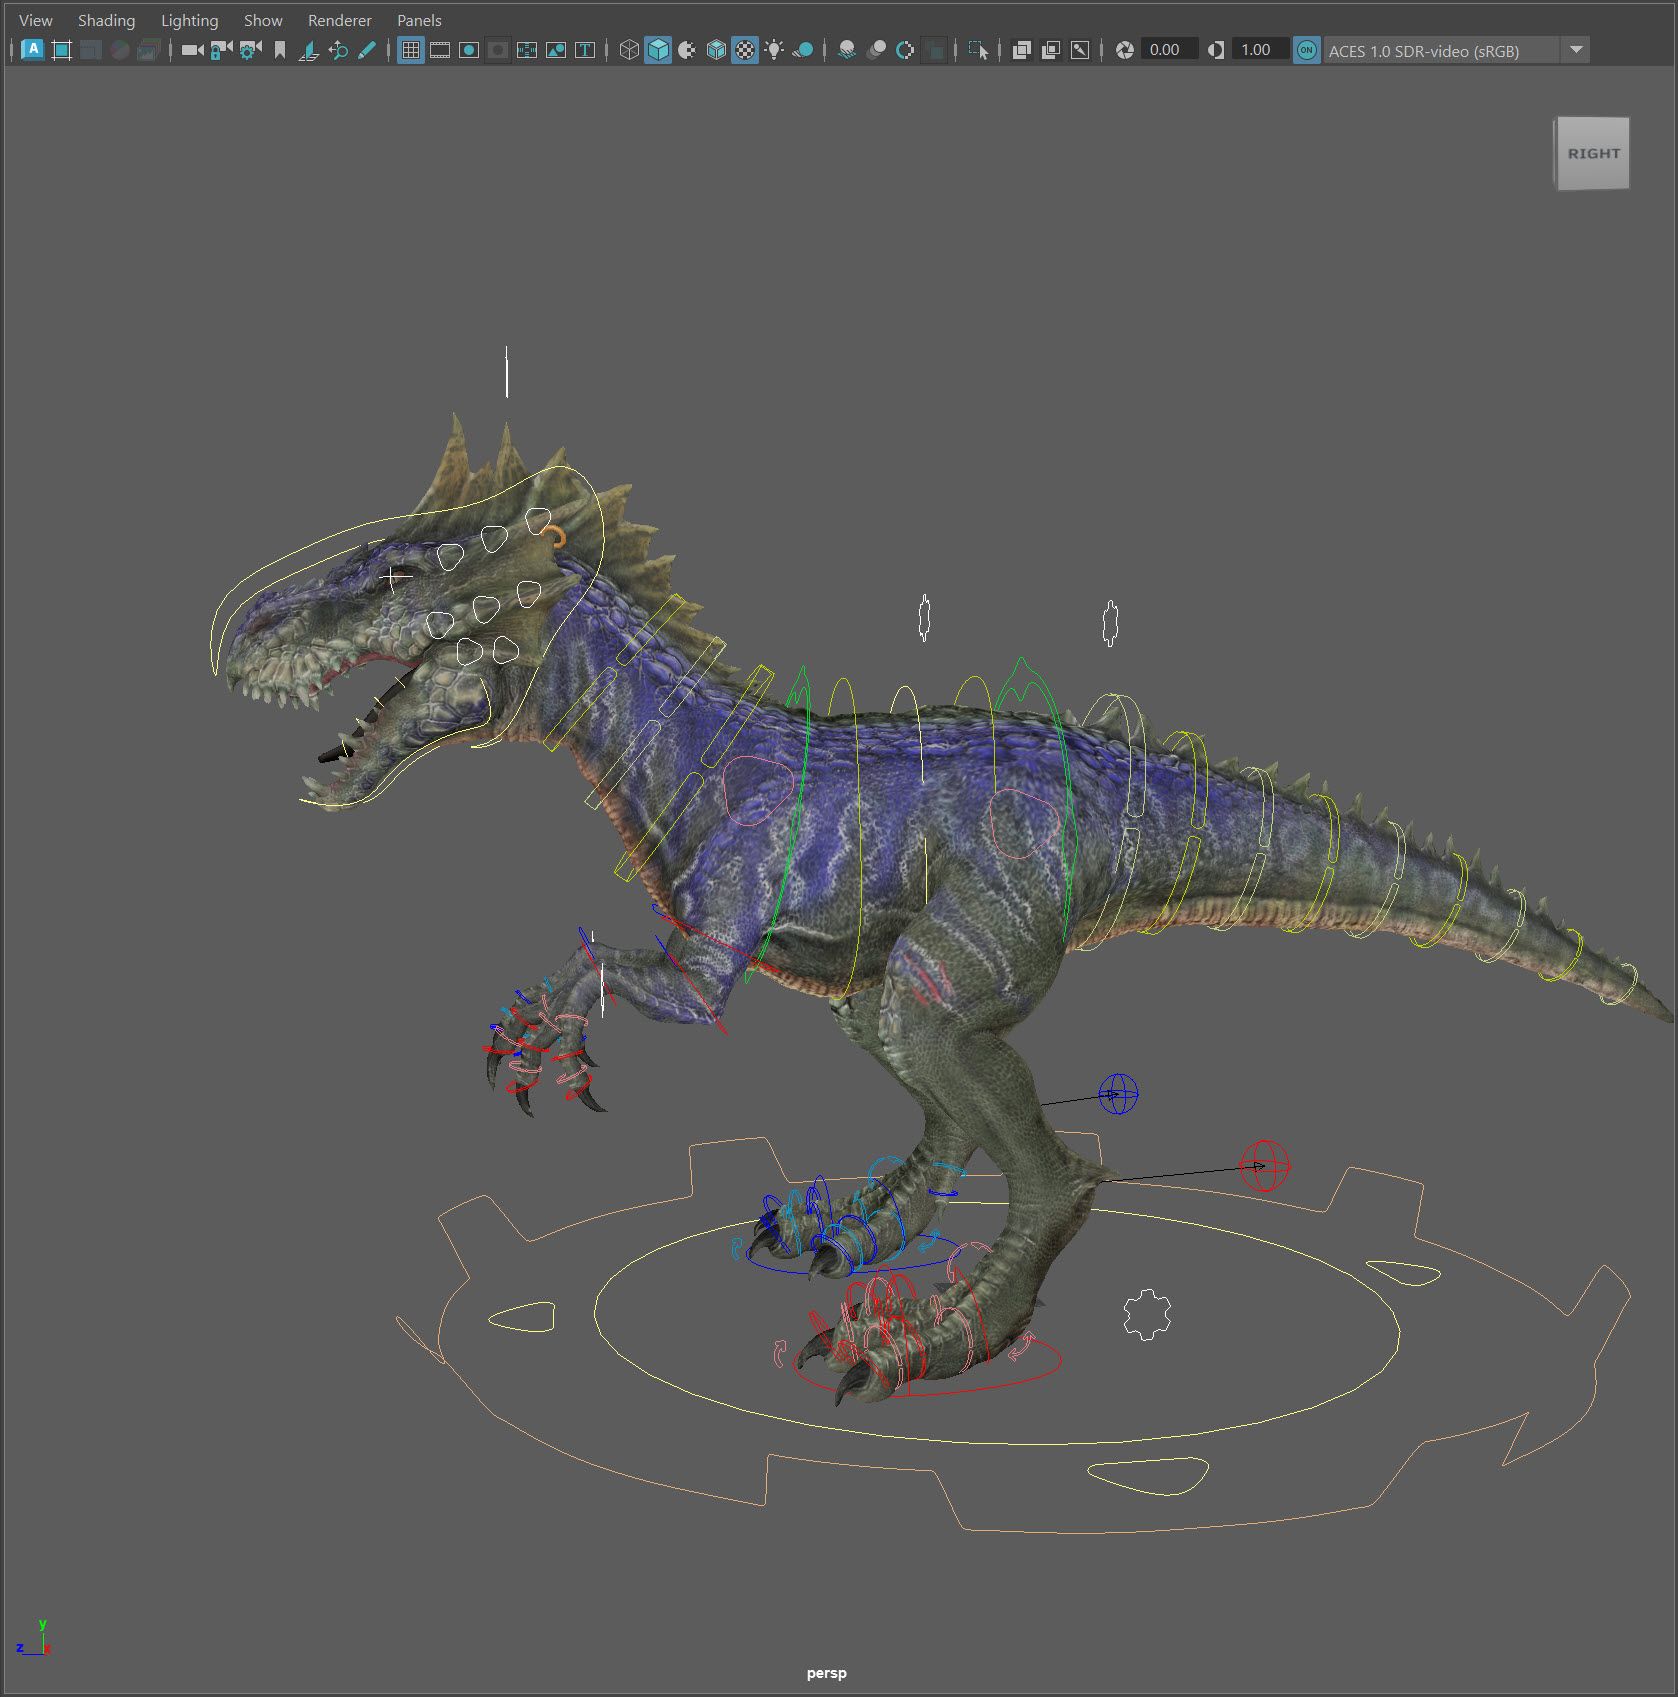
Task: Toggle the Film Gate display
Action: 440,50
